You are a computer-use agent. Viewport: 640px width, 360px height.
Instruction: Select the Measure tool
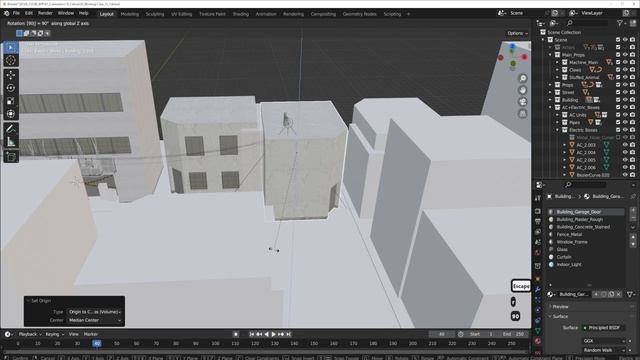pyautogui.click(x=11, y=142)
